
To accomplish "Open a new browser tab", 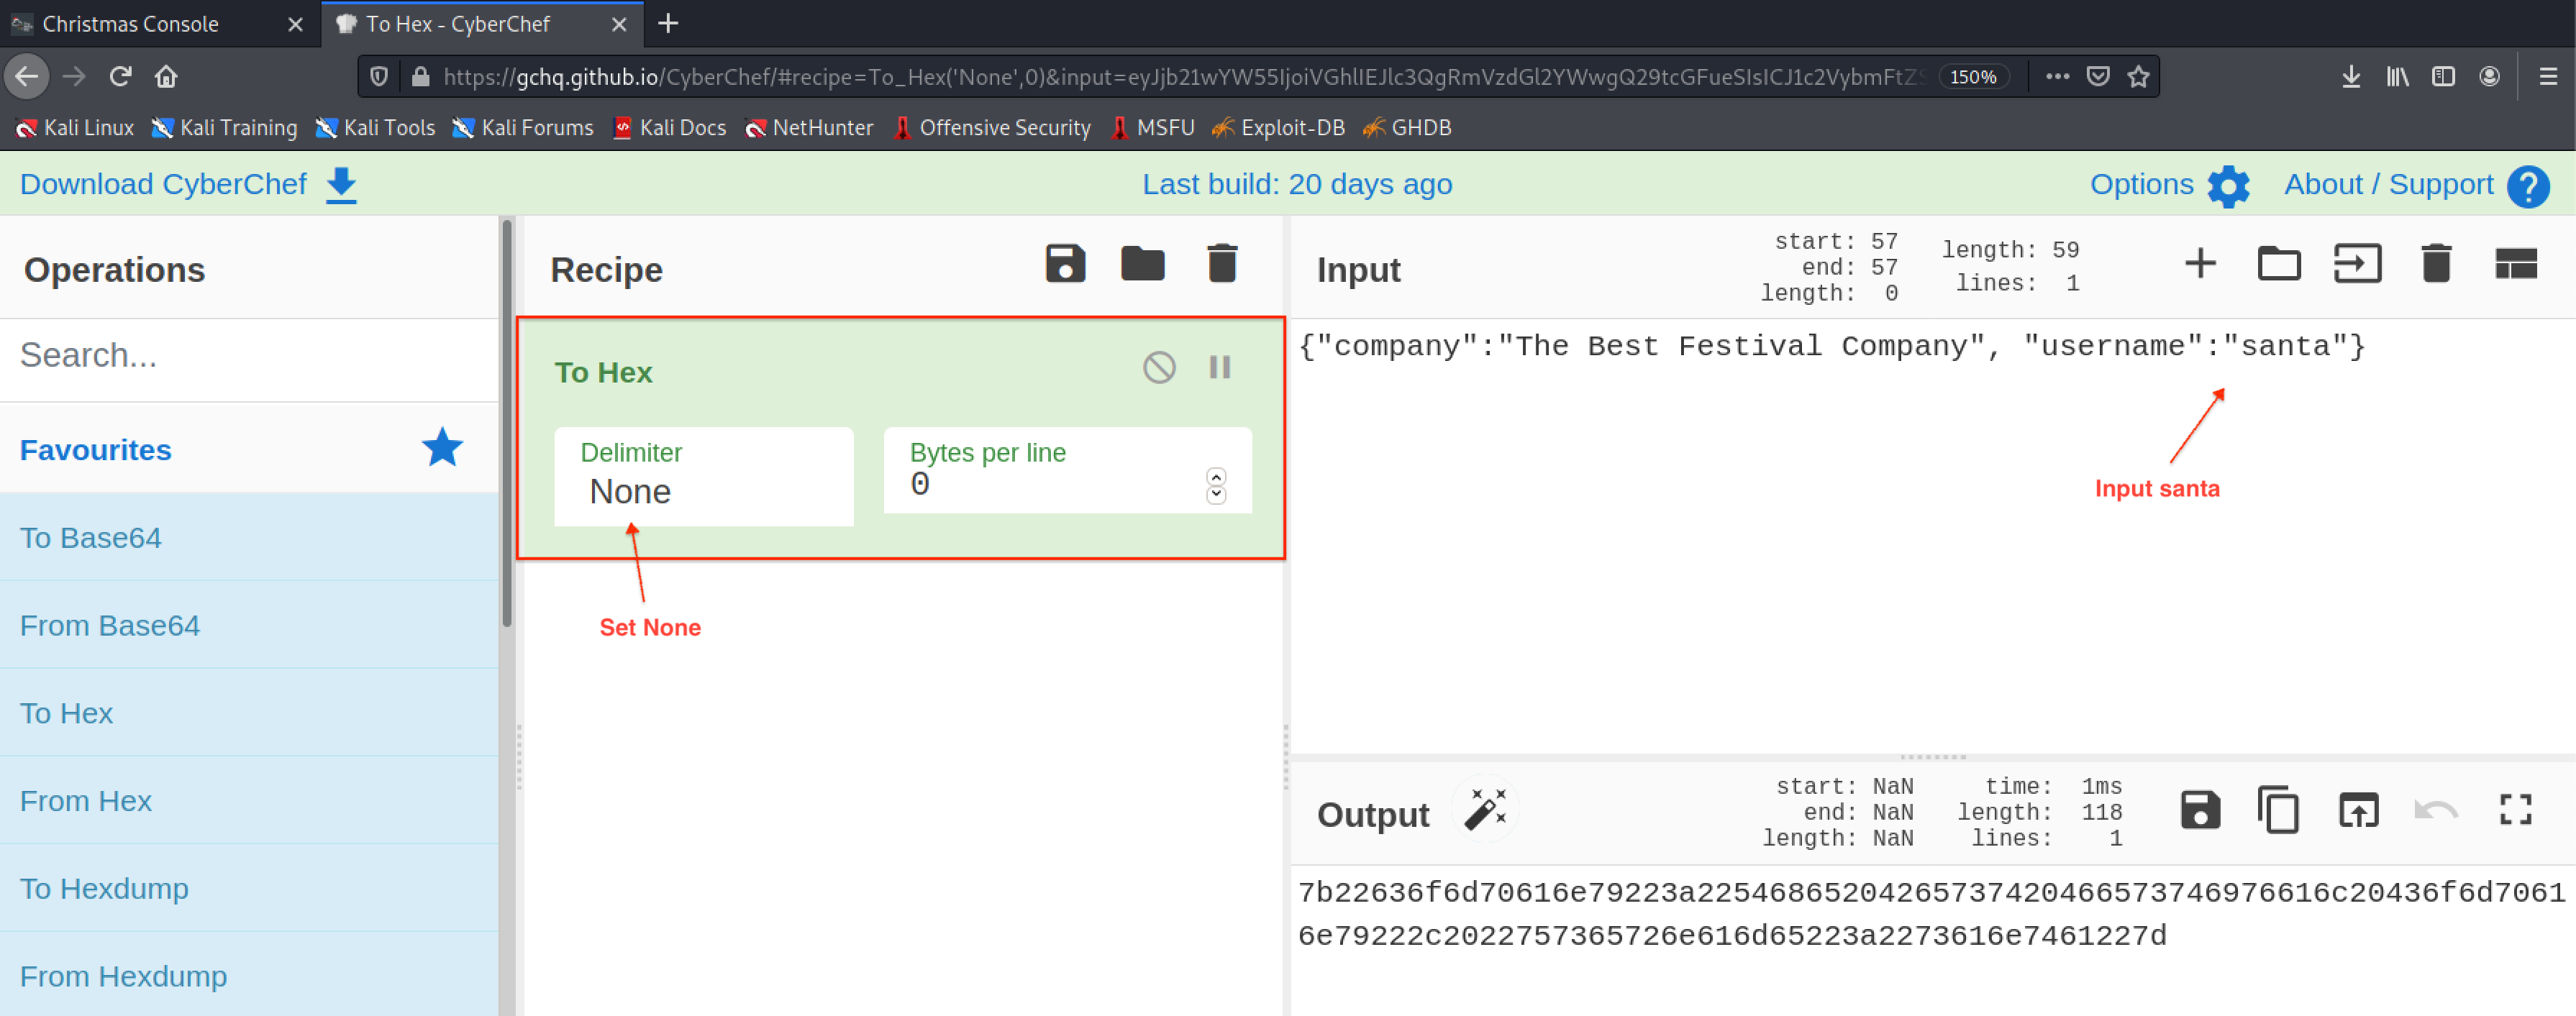I will click(668, 24).
